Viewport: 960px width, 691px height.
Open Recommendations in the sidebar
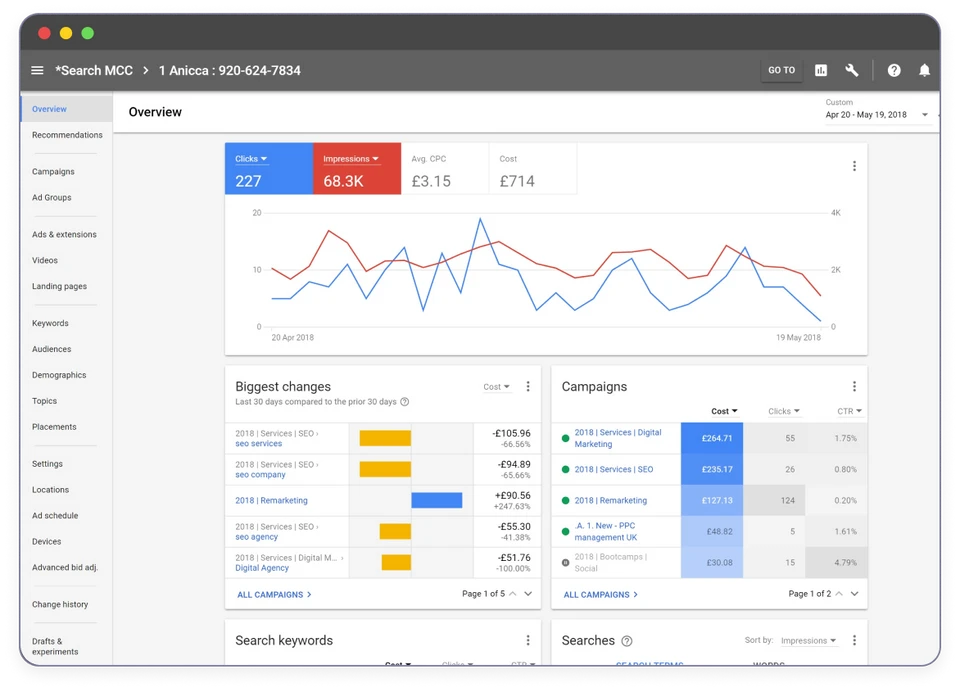pyautogui.click(x=67, y=135)
